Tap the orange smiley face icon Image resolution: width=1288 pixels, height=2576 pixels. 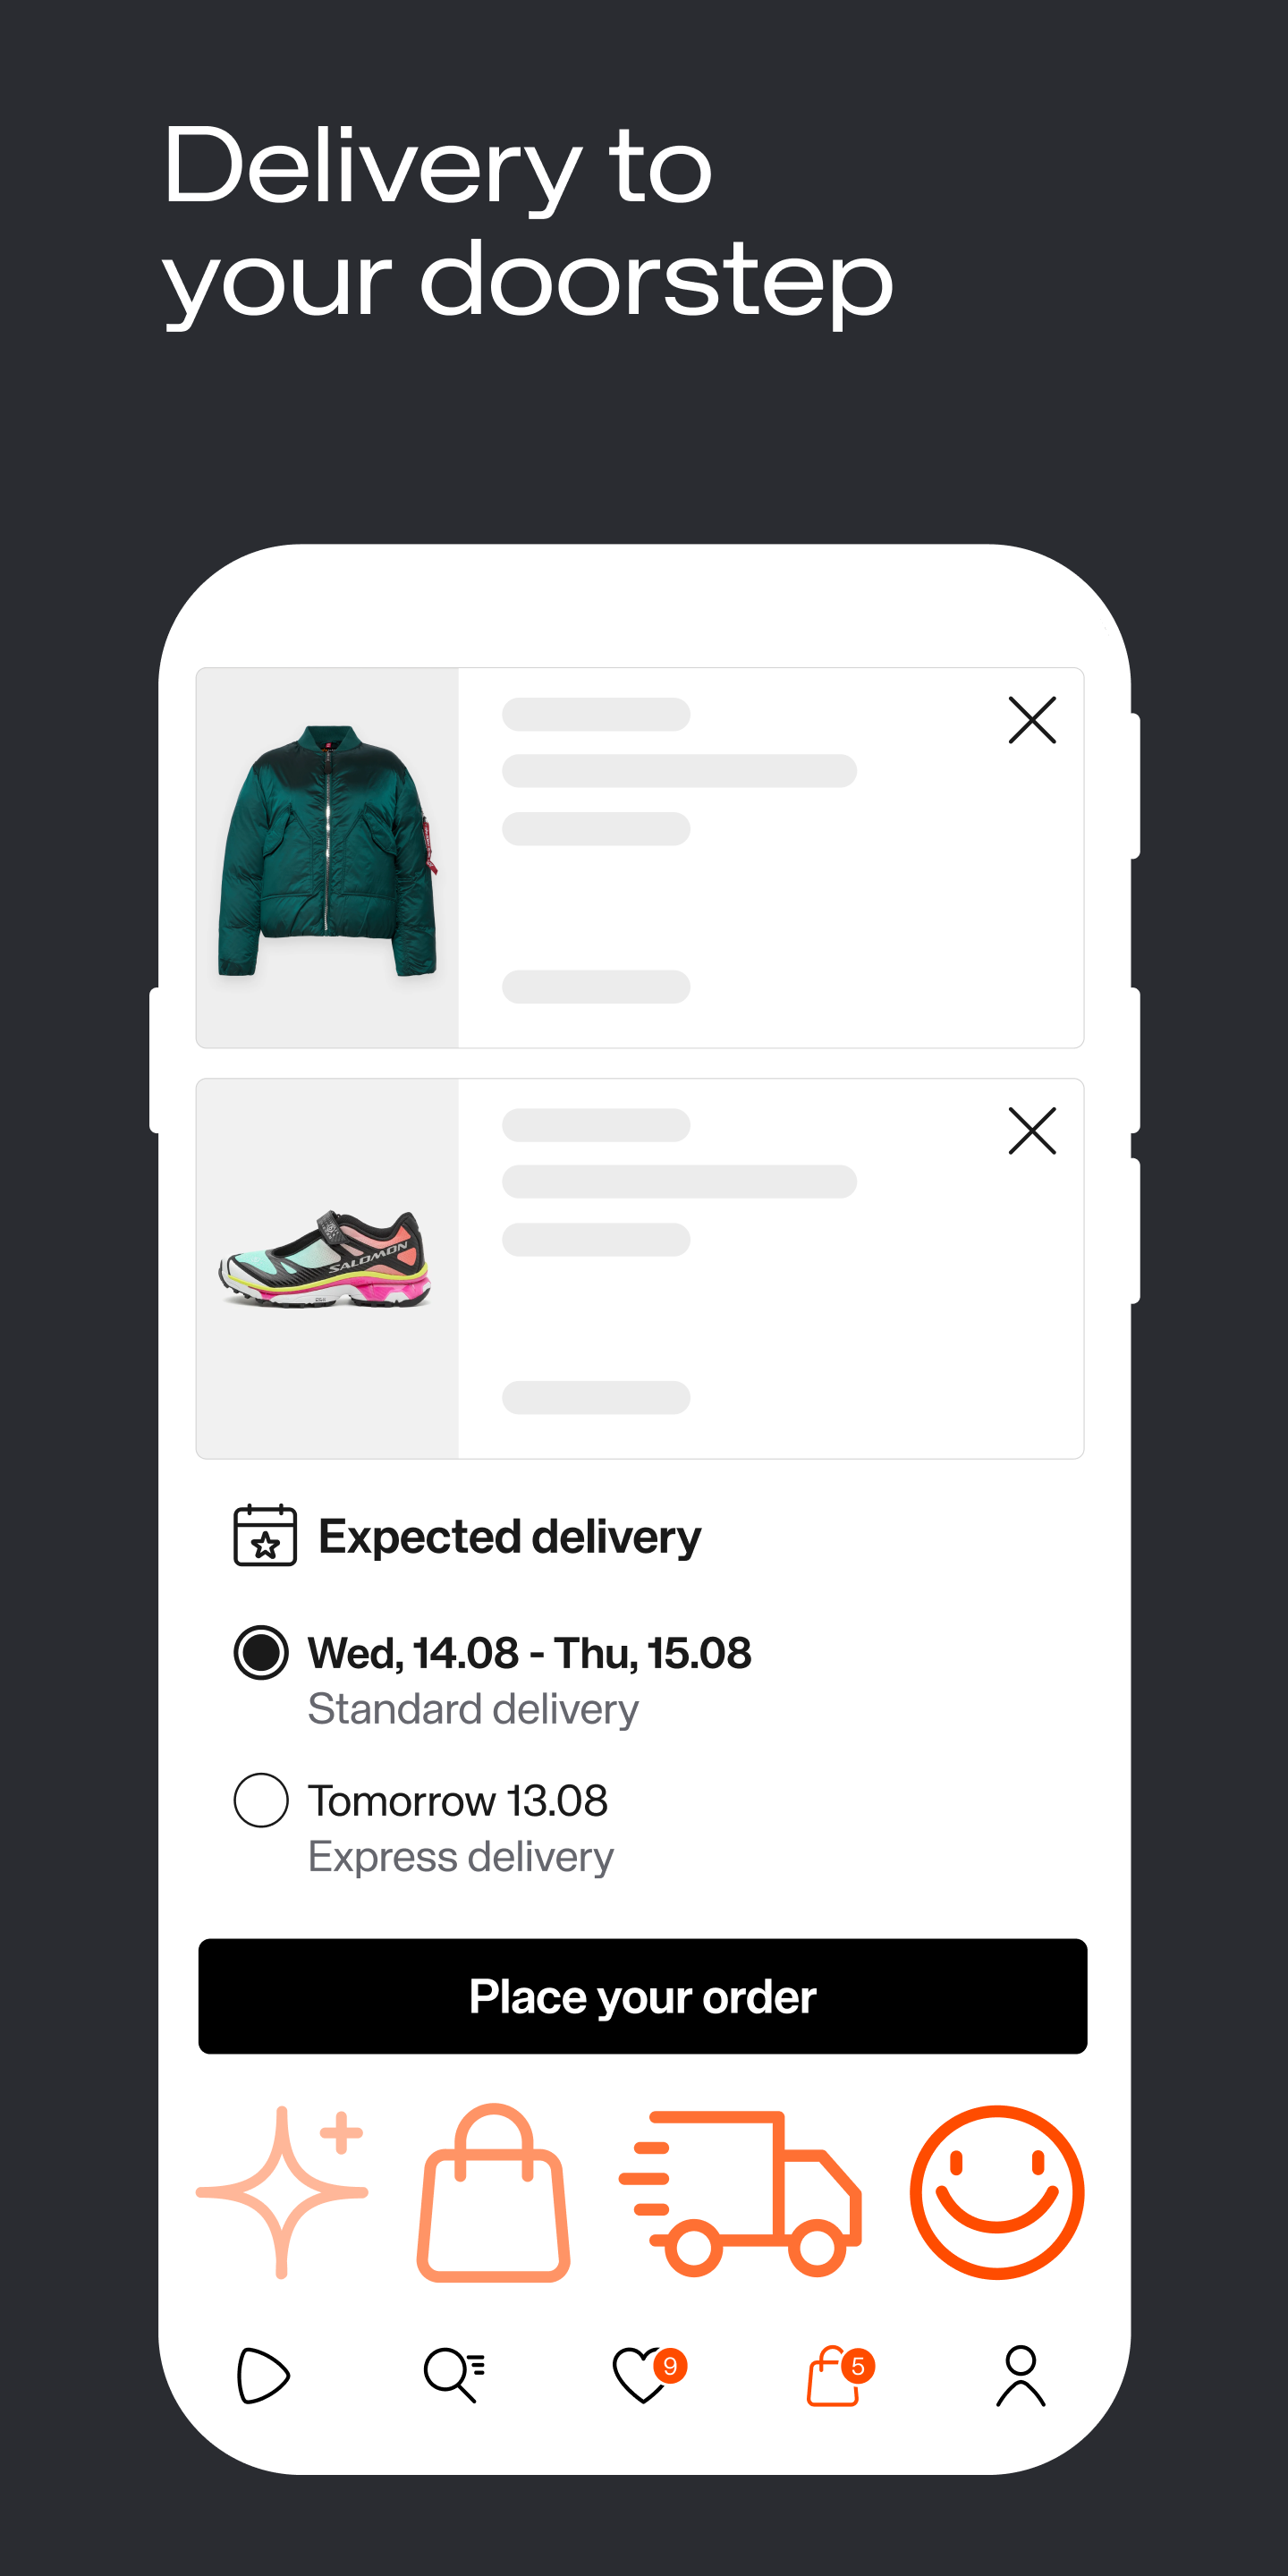pos(996,2192)
